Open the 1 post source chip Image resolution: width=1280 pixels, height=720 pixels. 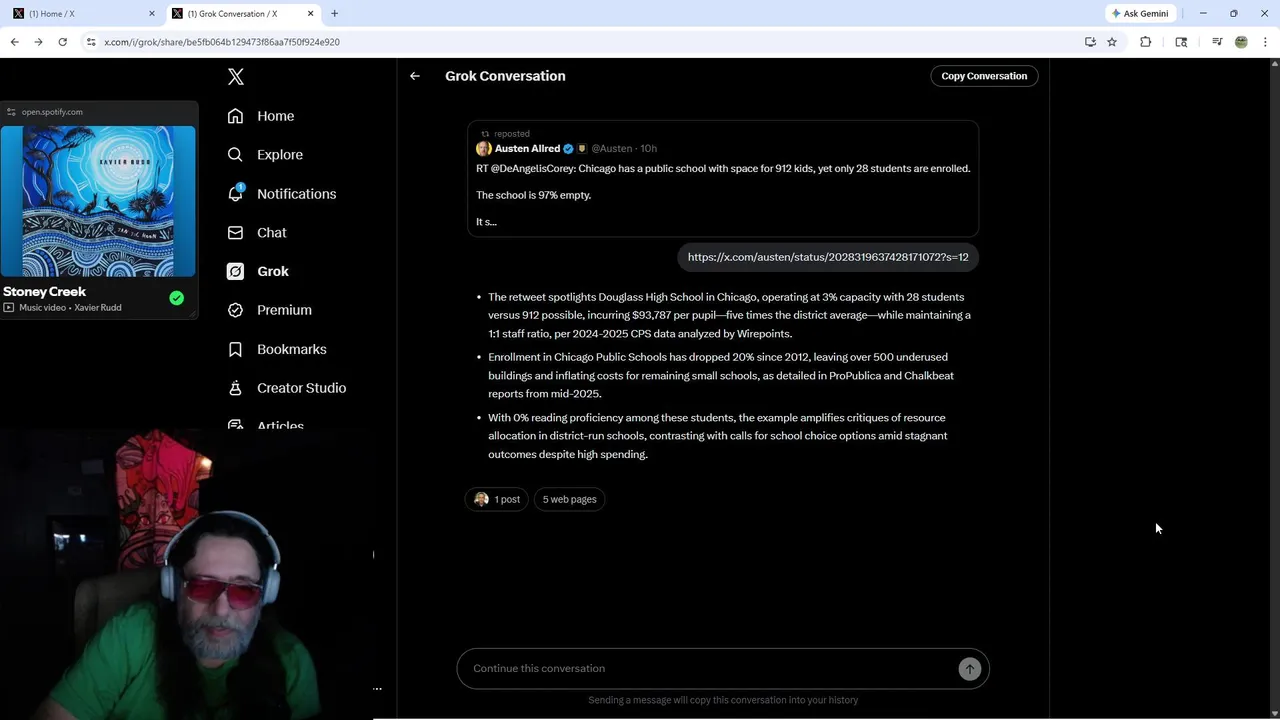[x=497, y=499]
